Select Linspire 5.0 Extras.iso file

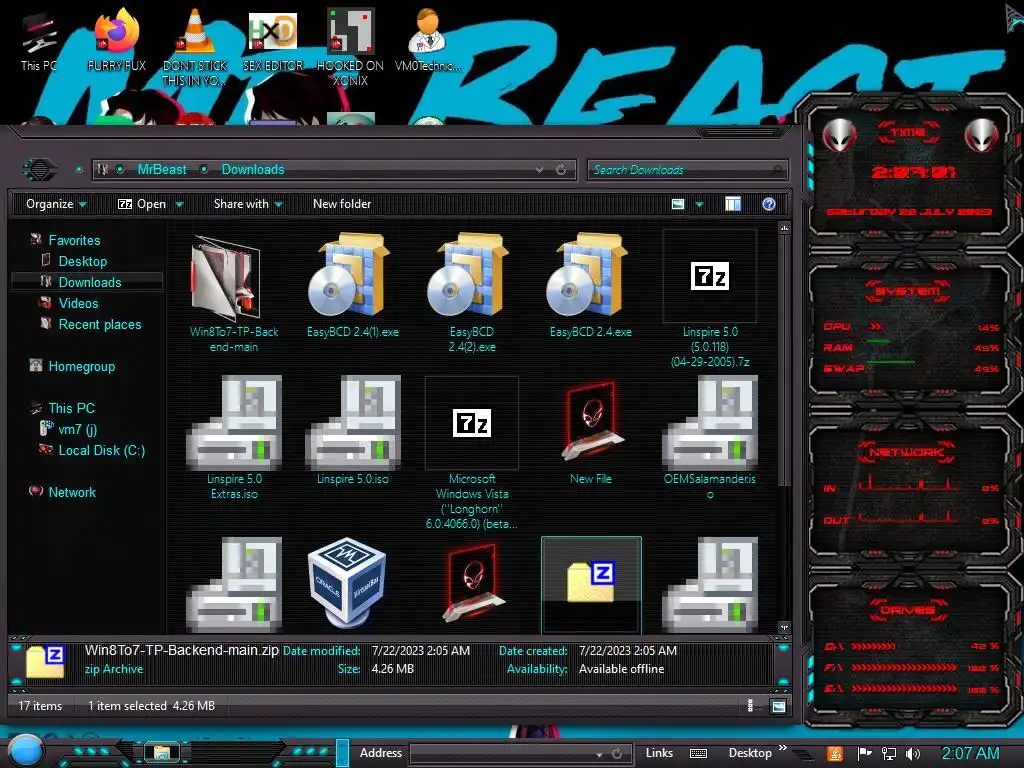(234, 438)
